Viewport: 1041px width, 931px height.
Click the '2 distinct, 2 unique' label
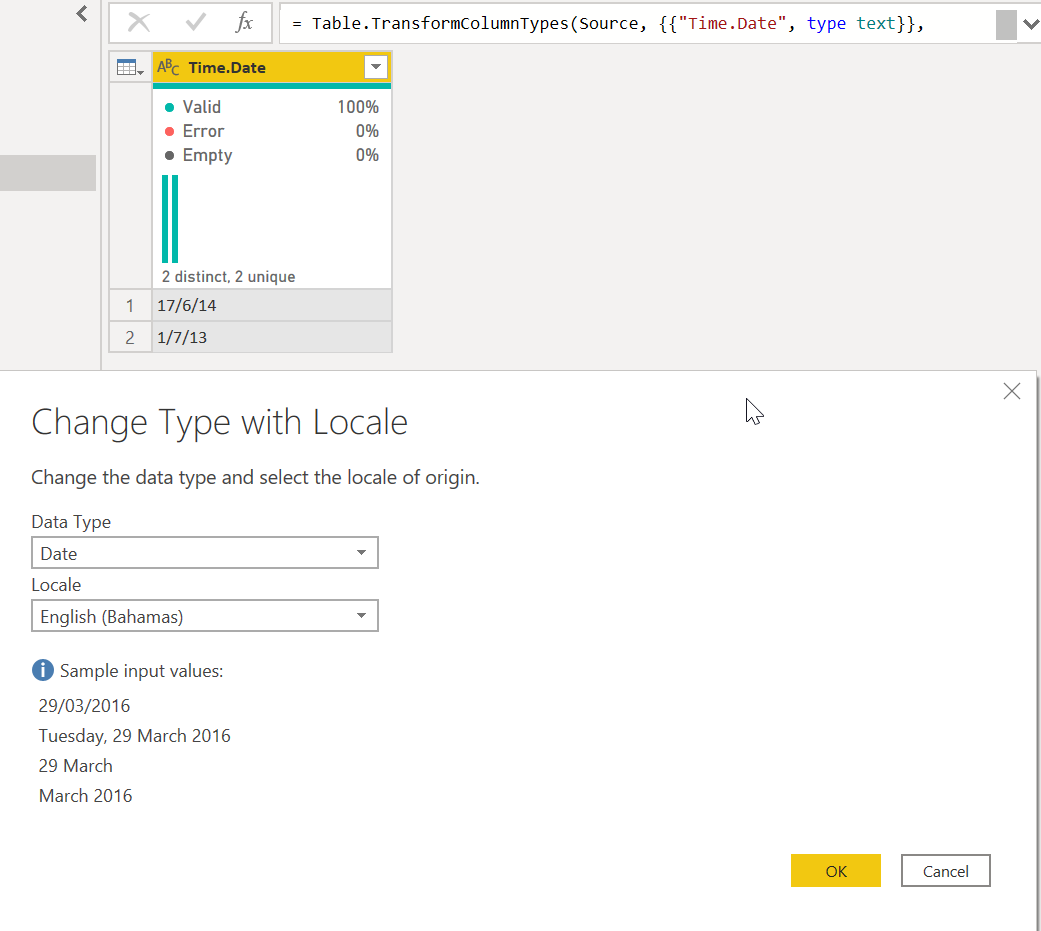(x=228, y=276)
